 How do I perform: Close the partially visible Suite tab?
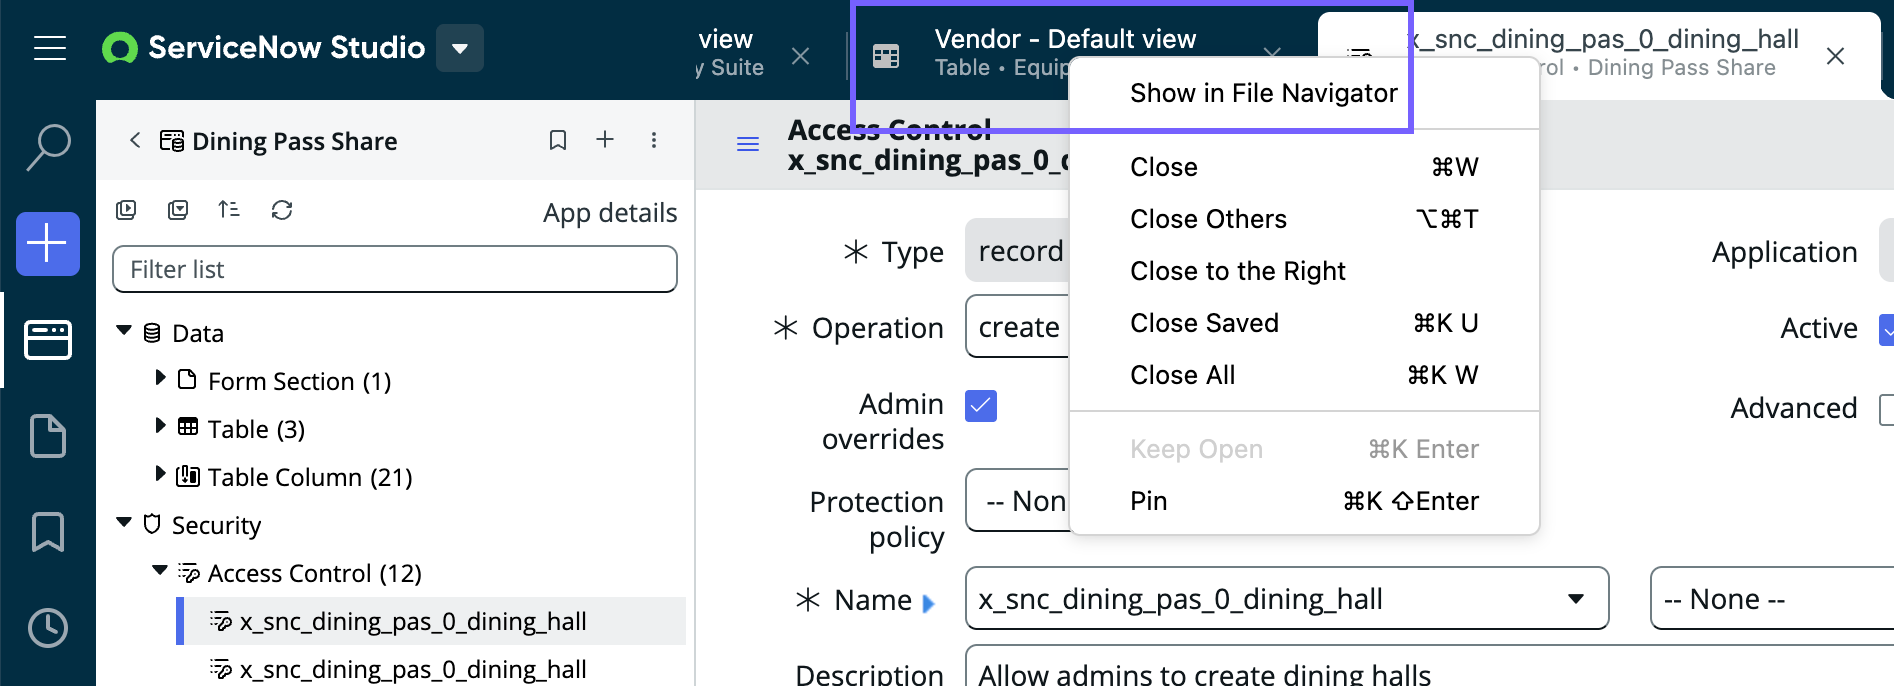pos(800,56)
